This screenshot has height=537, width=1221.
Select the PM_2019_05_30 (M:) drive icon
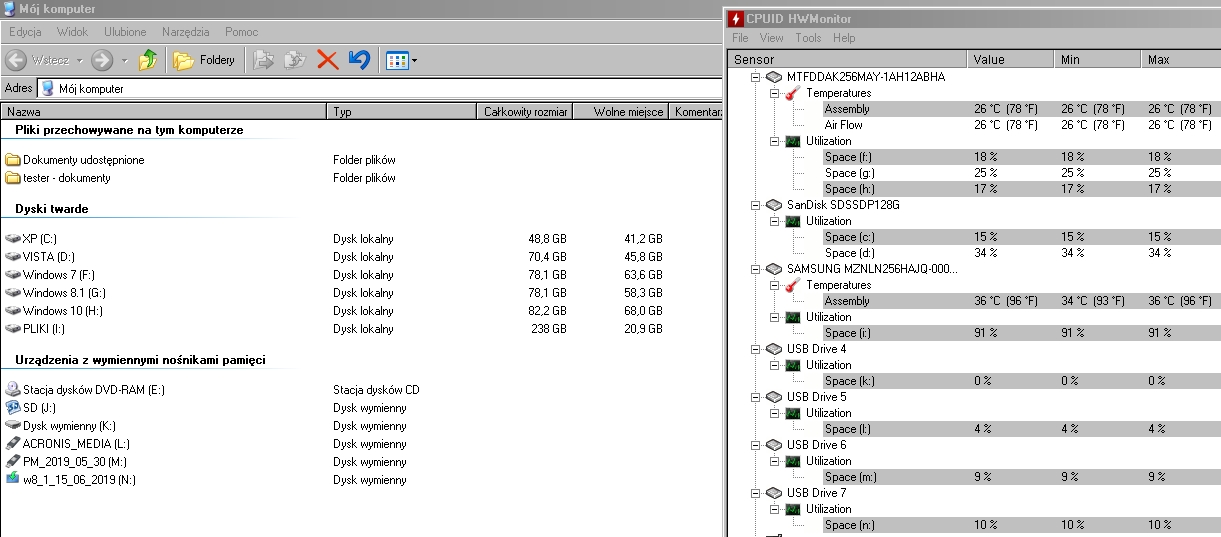tap(13, 462)
